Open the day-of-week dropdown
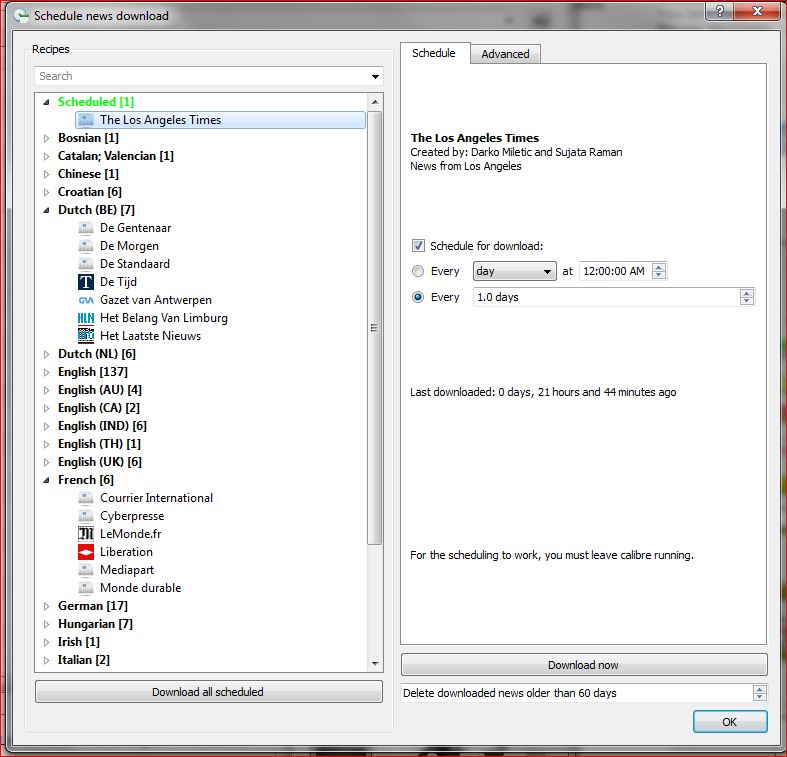 [x=514, y=271]
